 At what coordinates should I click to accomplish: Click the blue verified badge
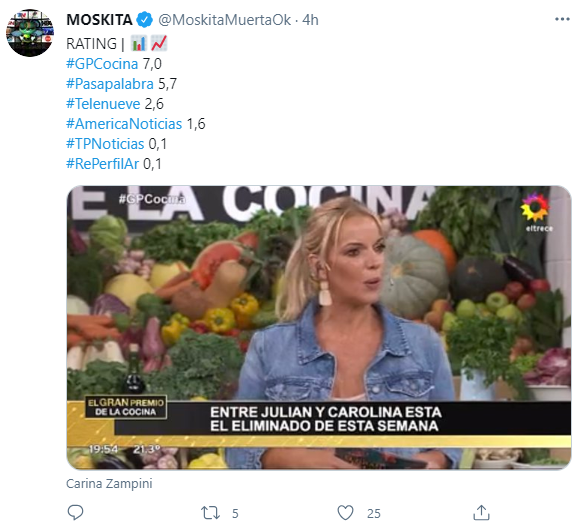tap(145, 20)
